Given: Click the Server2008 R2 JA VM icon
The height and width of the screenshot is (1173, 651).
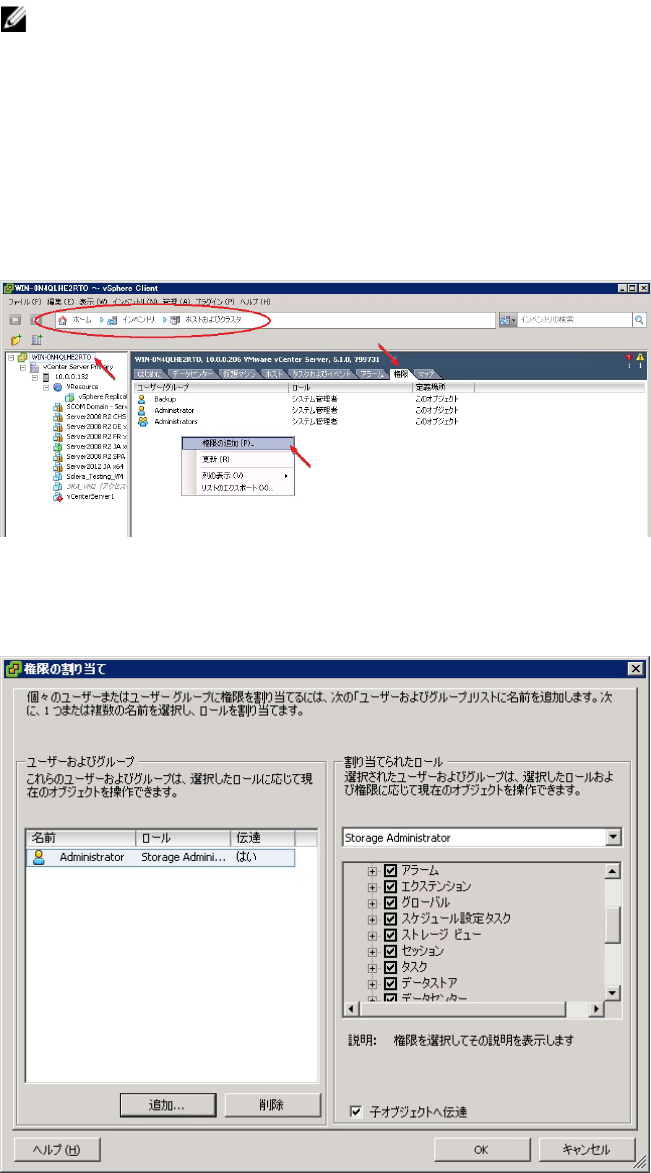Looking at the screenshot, I should (58, 446).
